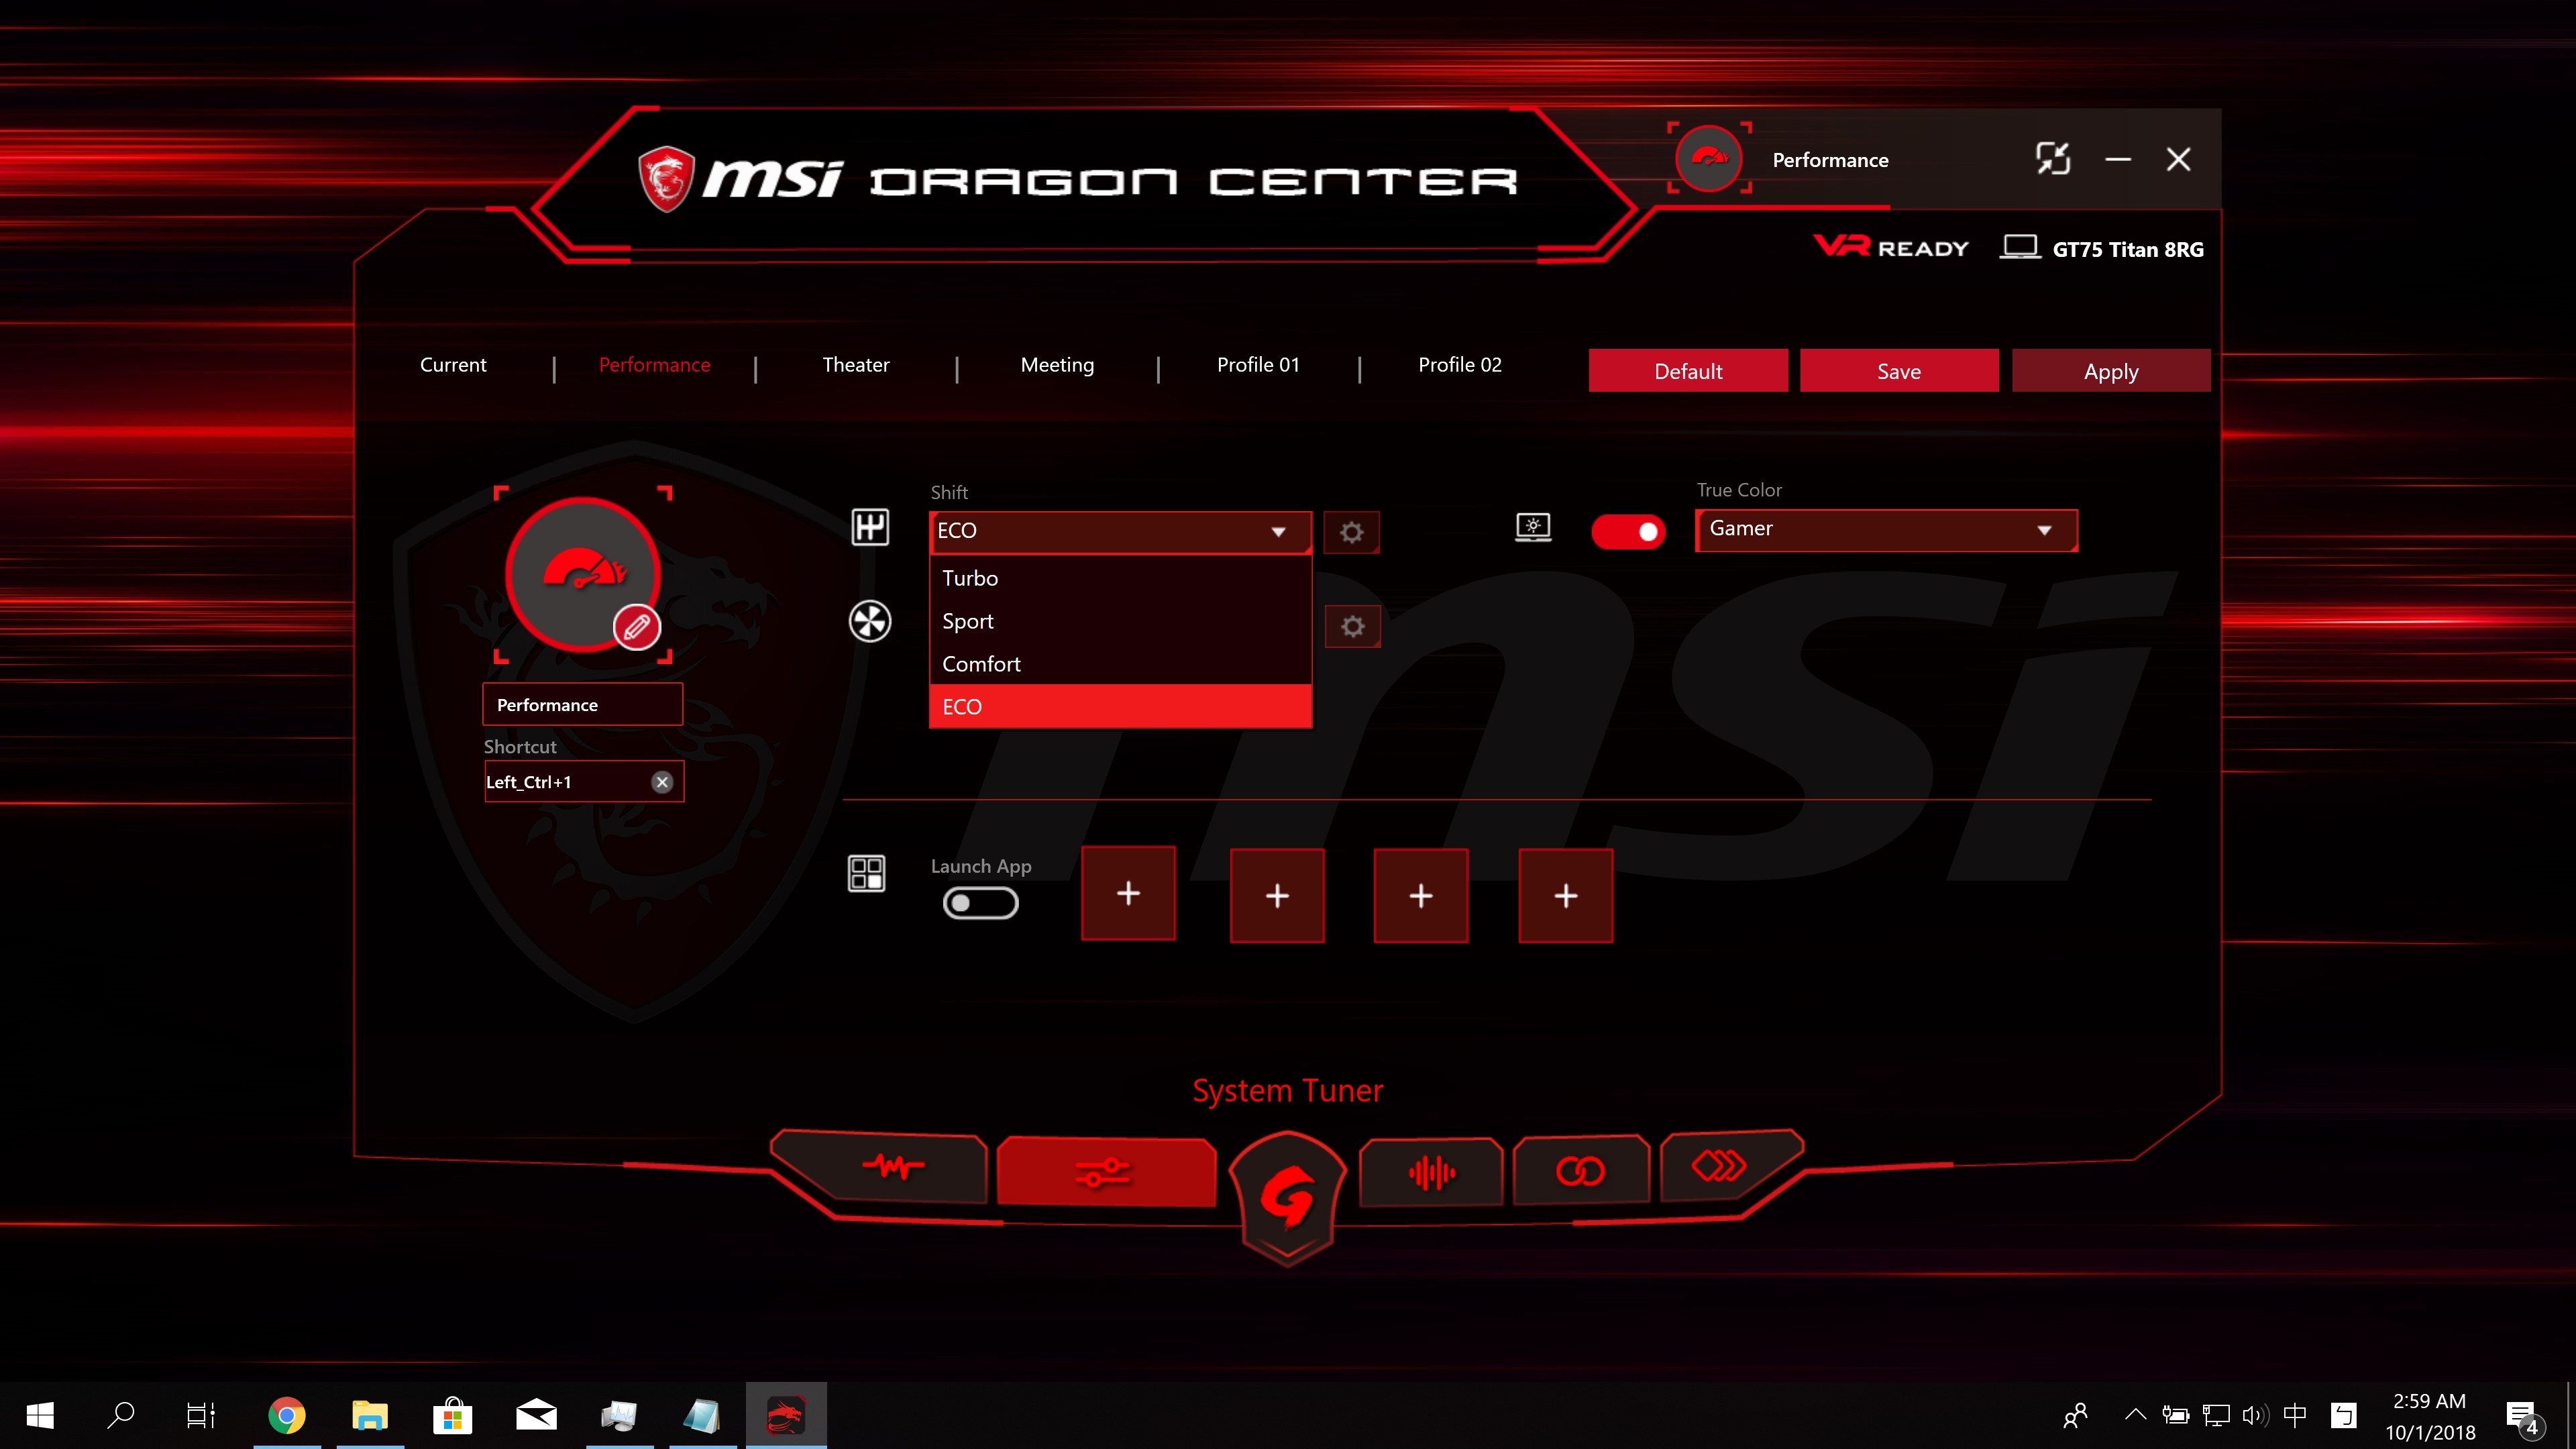Image resolution: width=2576 pixels, height=1449 pixels.
Task: Click the Shift gearbox icon
Action: pos(870,527)
